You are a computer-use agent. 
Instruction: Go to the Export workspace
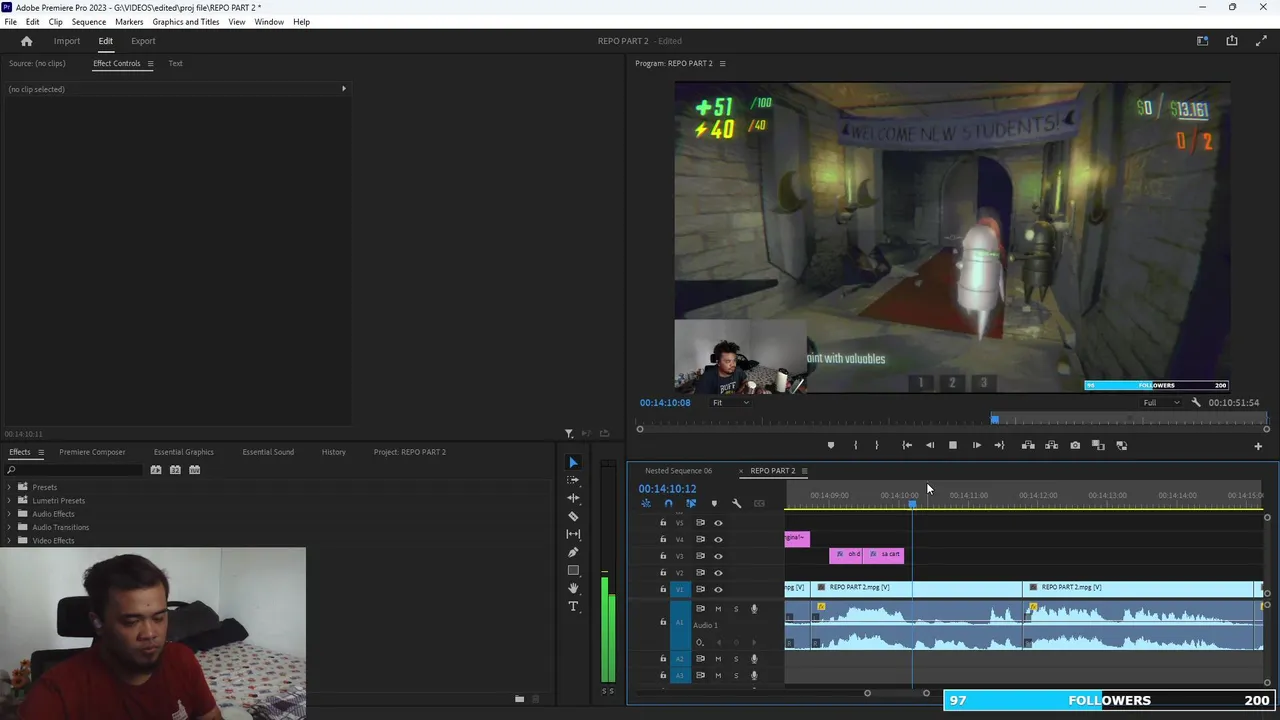[x=143, y=41]
